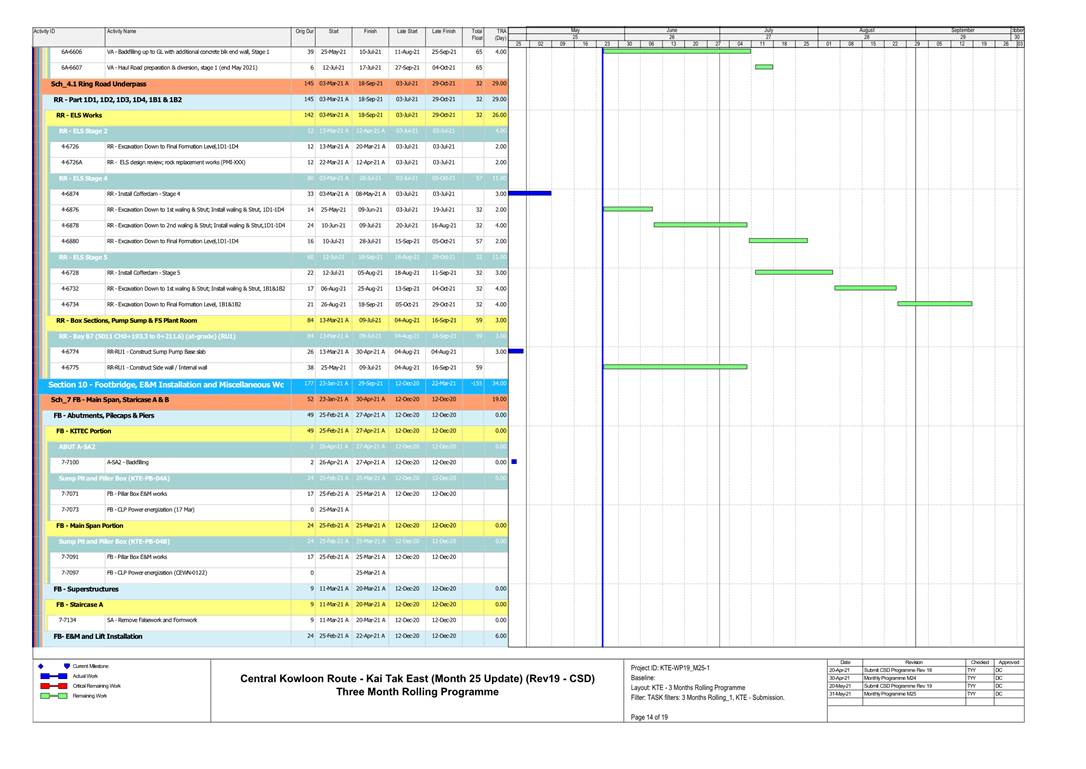The height and width of the screenshot is (769, 1086).
Task: Collapse the Sch_4.1 Ring Road Underpass group
Action: coord(98,84)
